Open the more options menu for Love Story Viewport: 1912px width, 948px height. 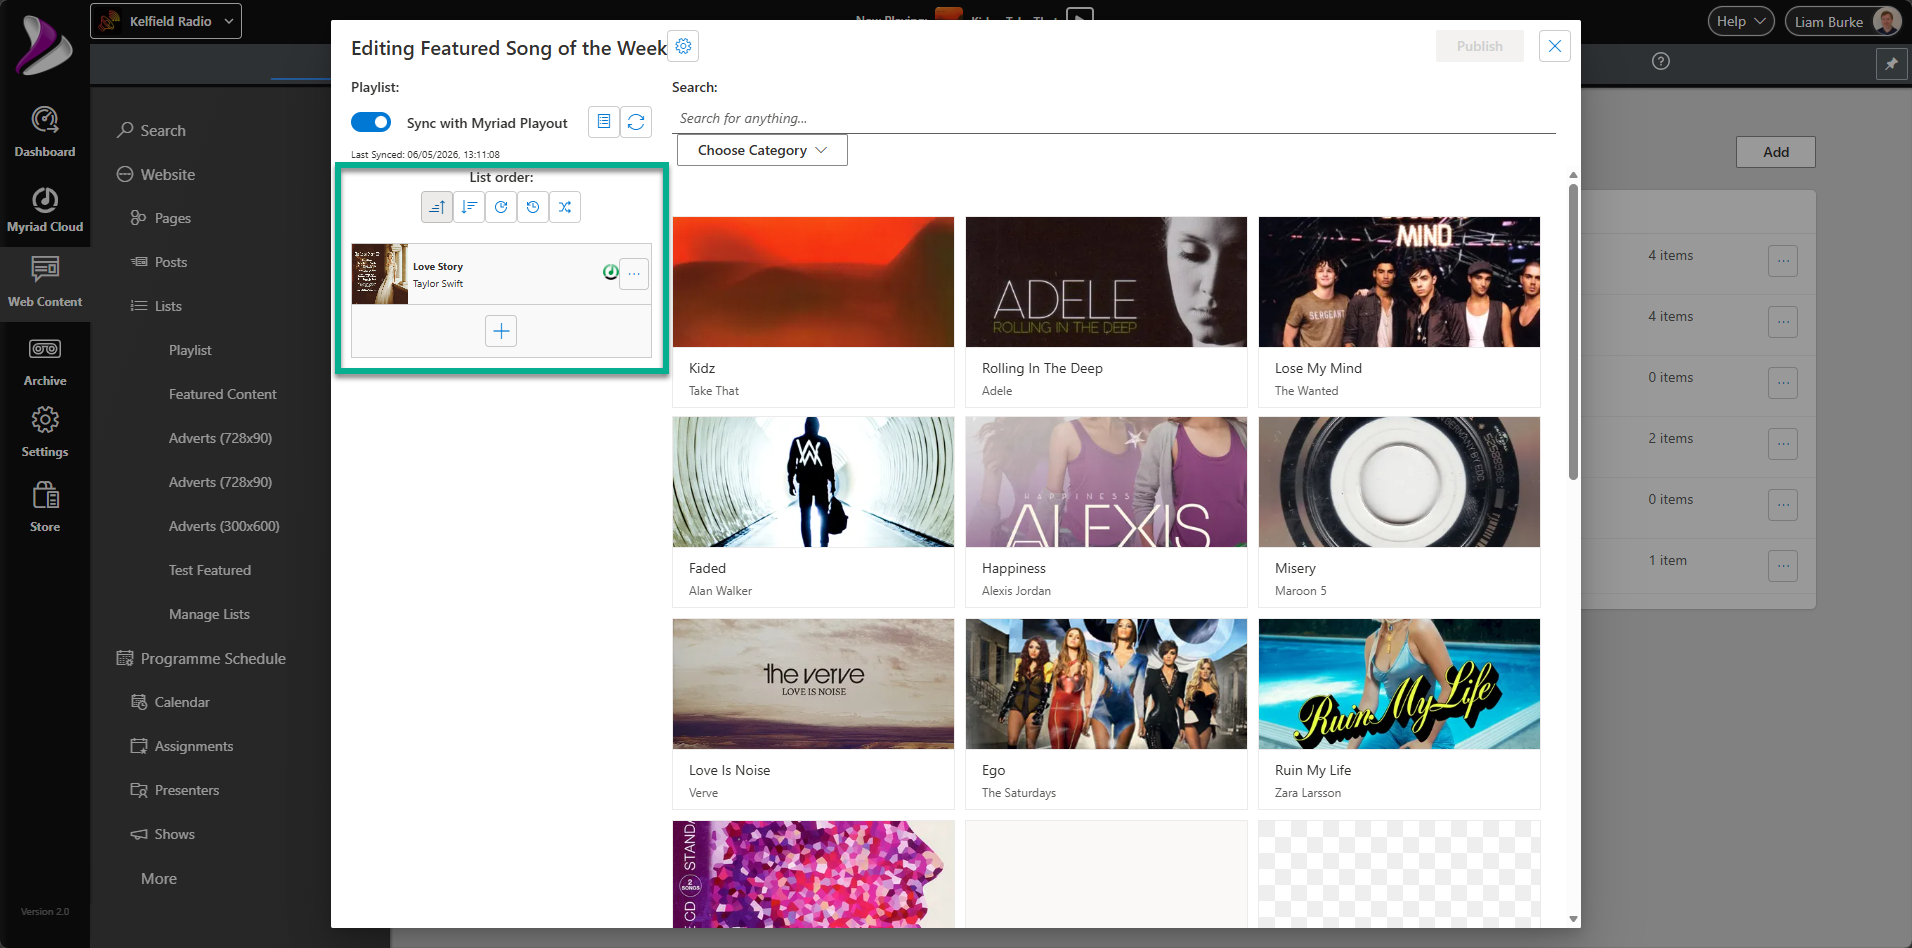pyautogui.click(x=634, y=274)
